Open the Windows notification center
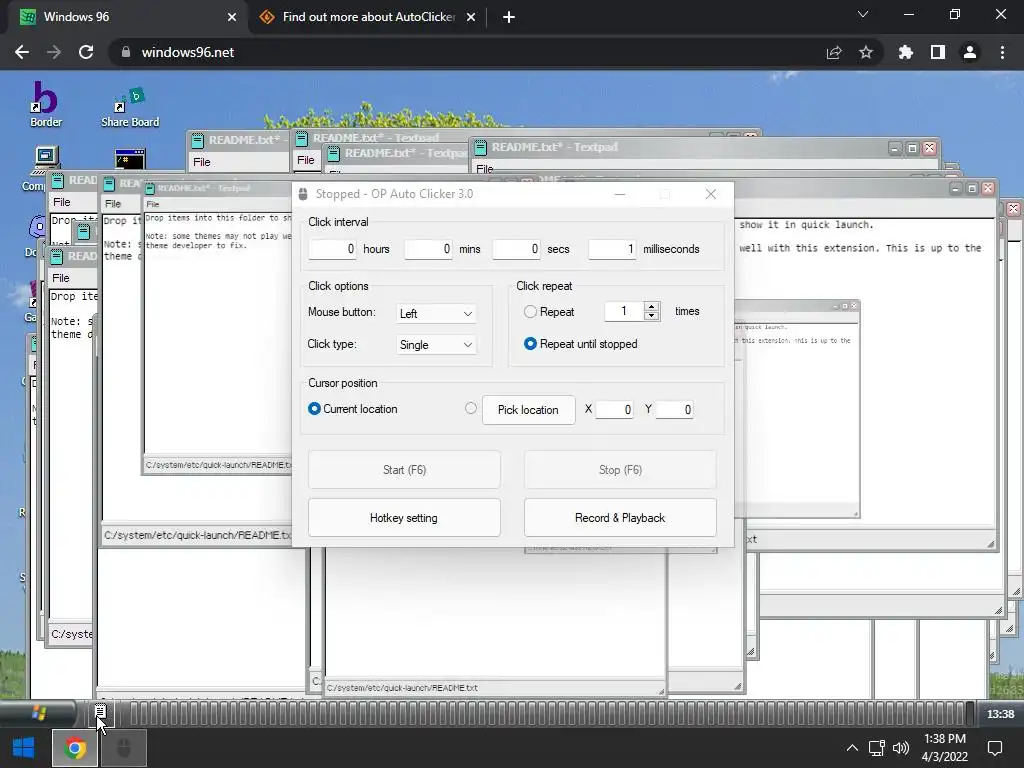The height and width of the screenshot is (768, 1024). coord(995,748)
